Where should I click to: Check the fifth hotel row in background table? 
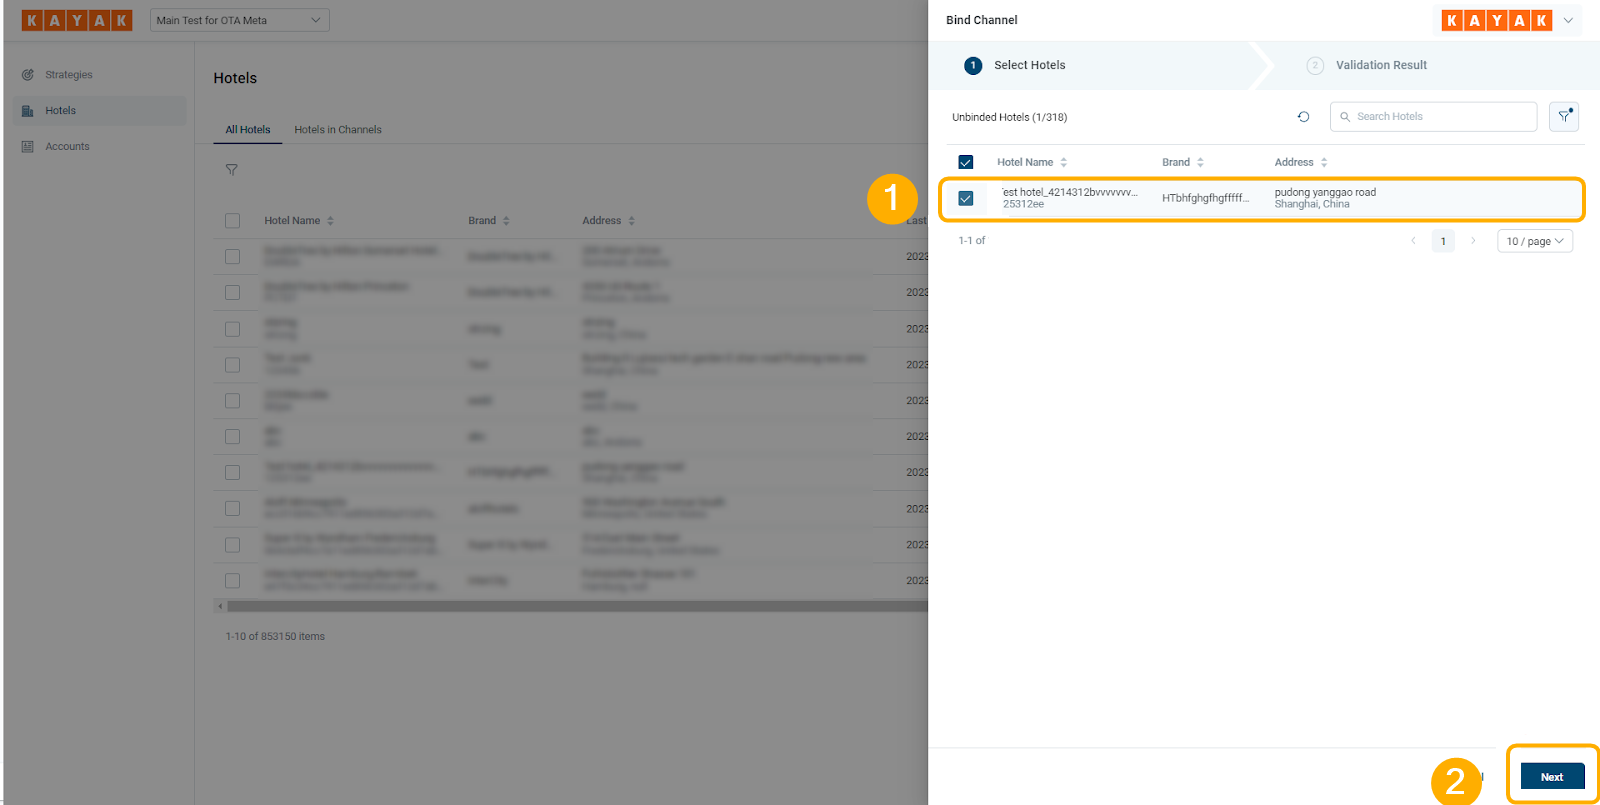coord(233,401)
